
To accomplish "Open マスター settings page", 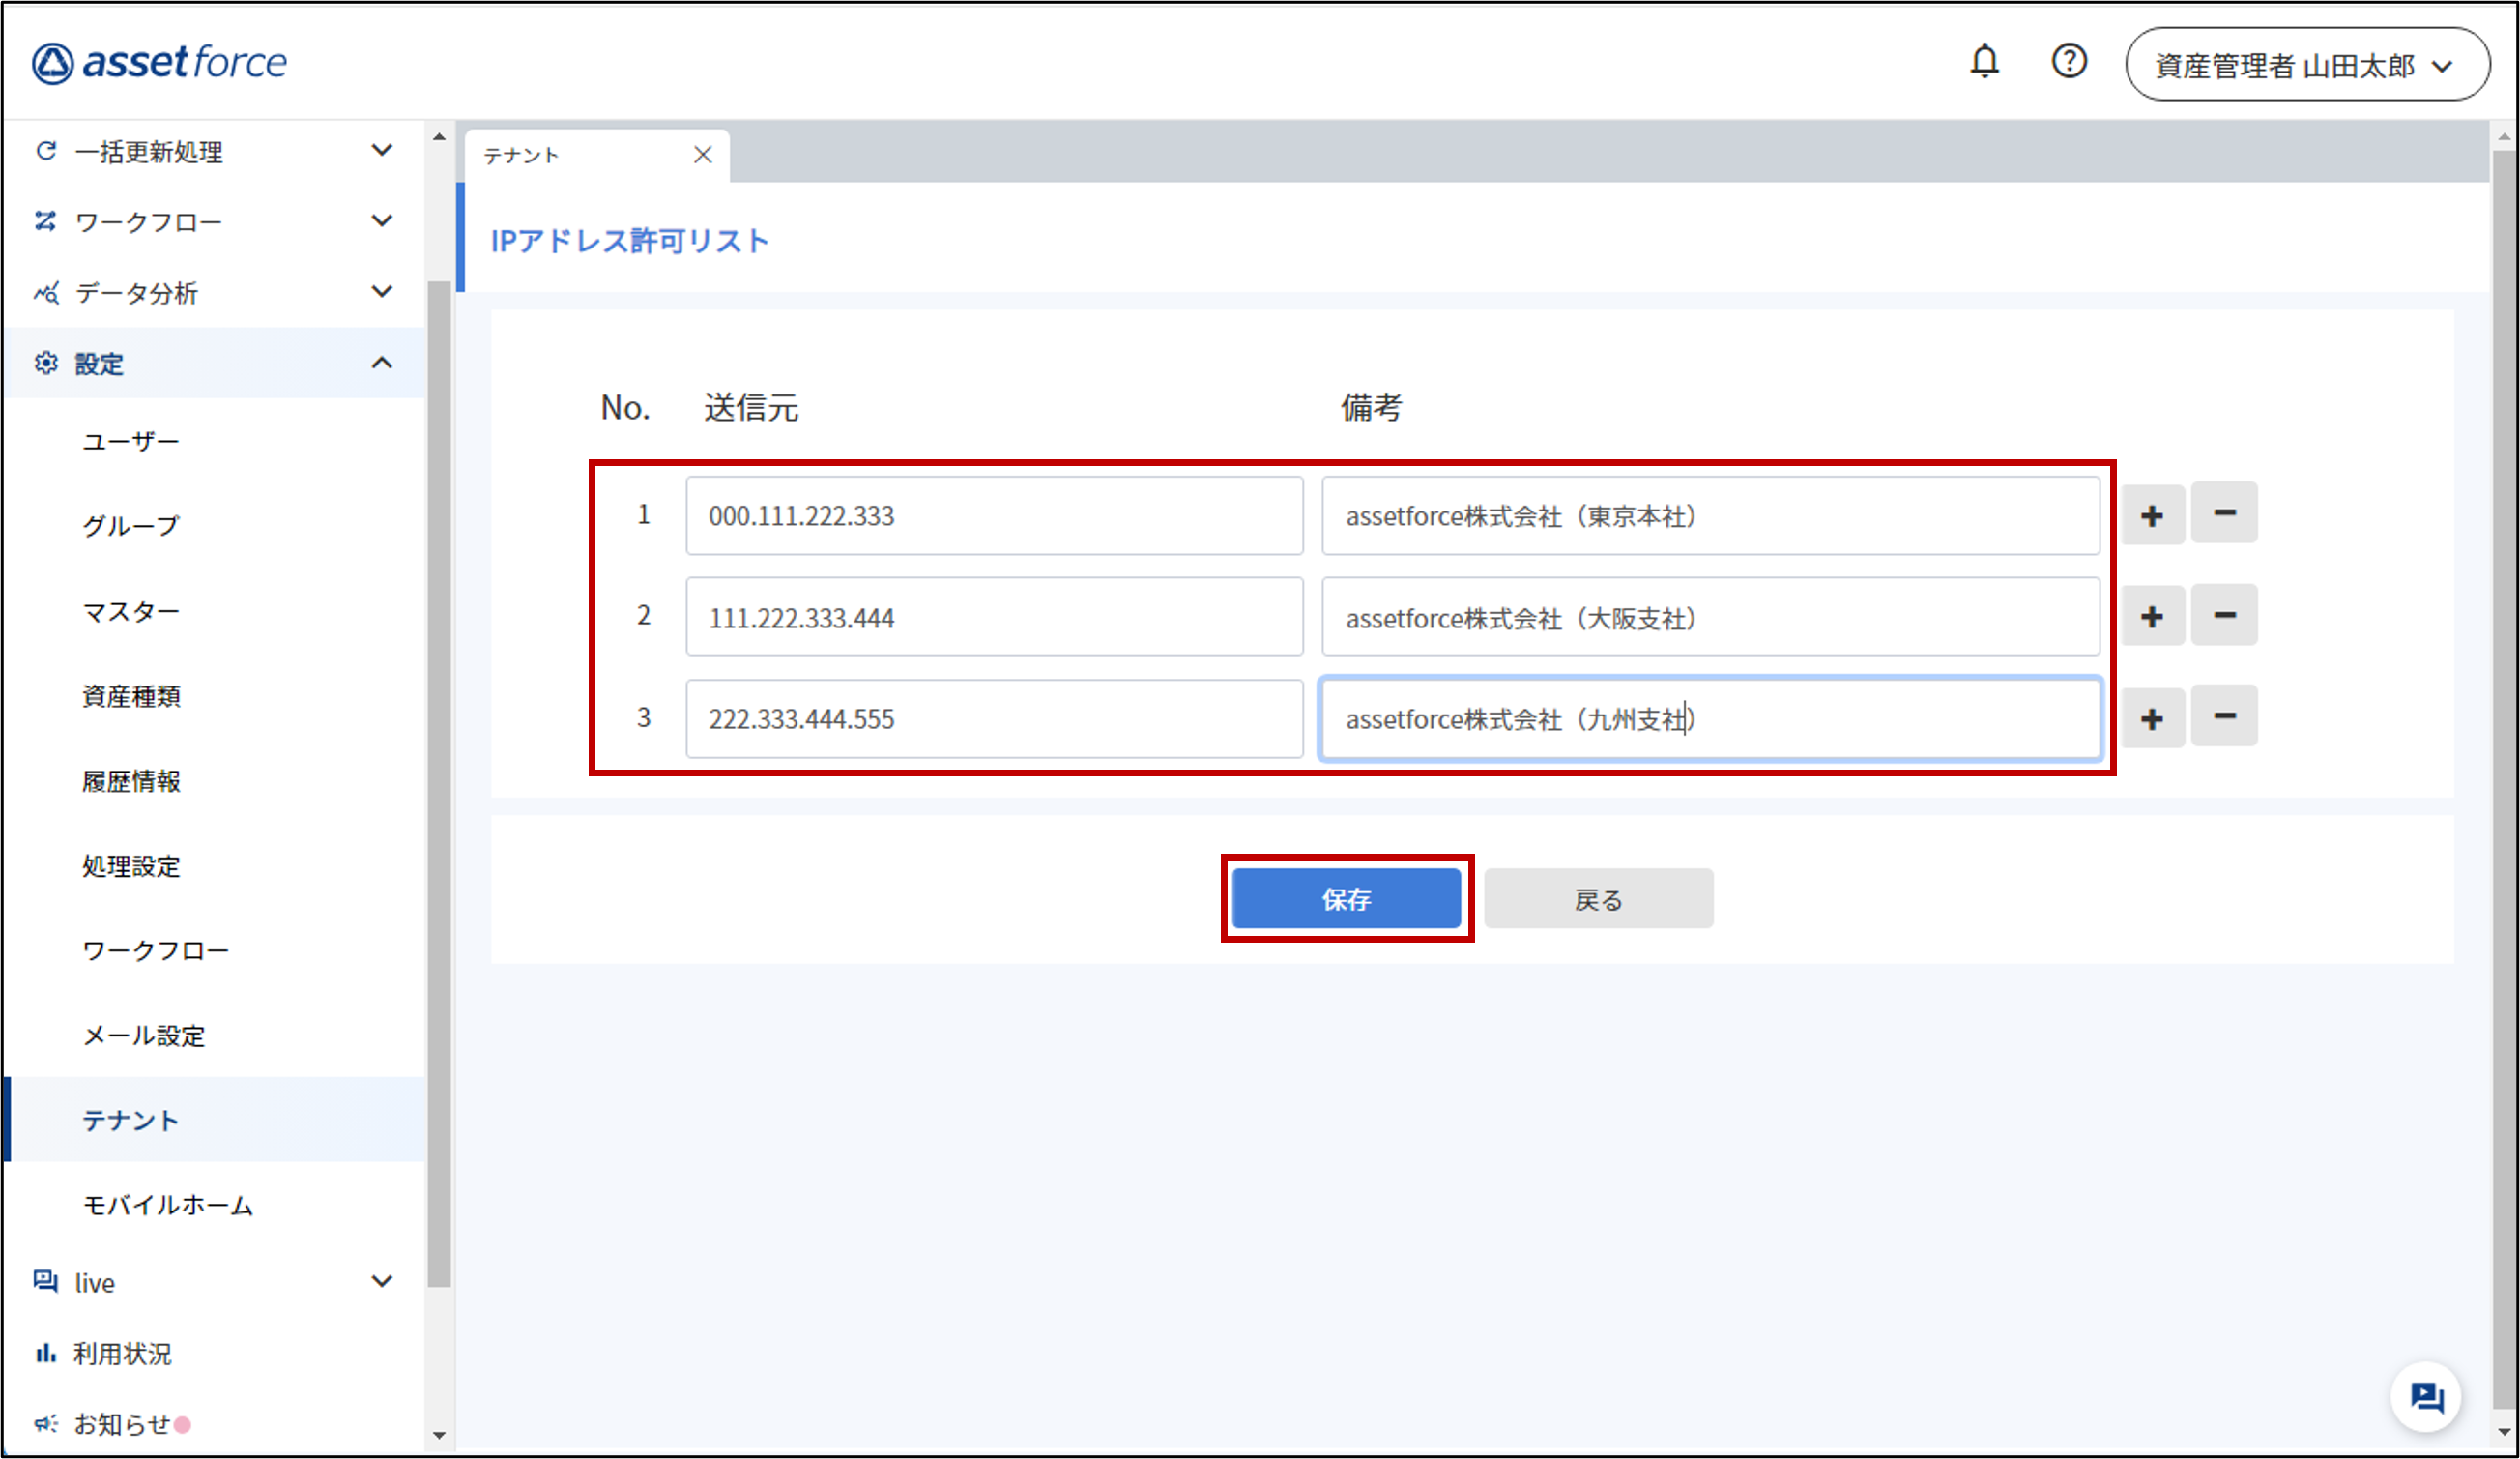I will coord(131,611).
